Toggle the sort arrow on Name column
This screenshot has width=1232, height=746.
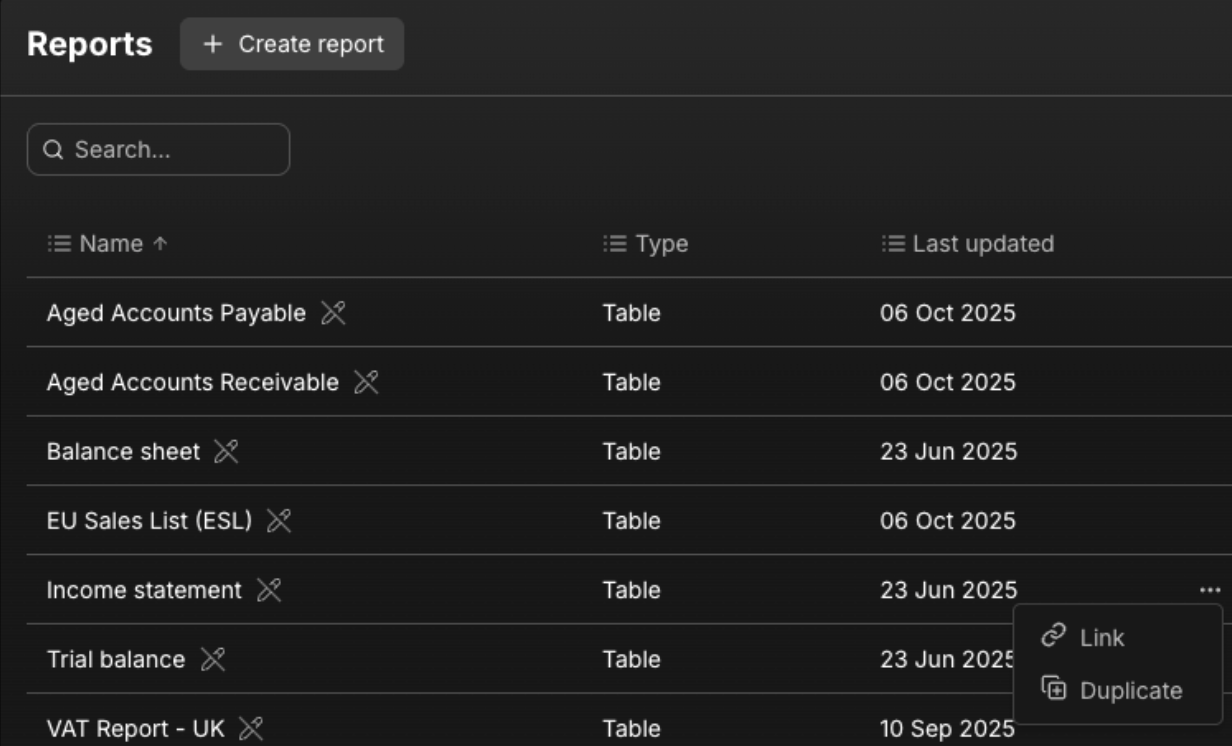(x=159, y=243)
